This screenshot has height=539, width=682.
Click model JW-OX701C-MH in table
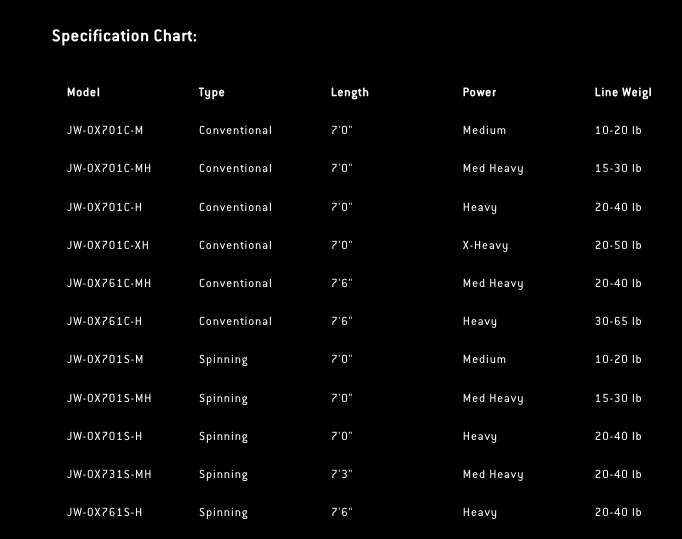click(x=109, y=168)
